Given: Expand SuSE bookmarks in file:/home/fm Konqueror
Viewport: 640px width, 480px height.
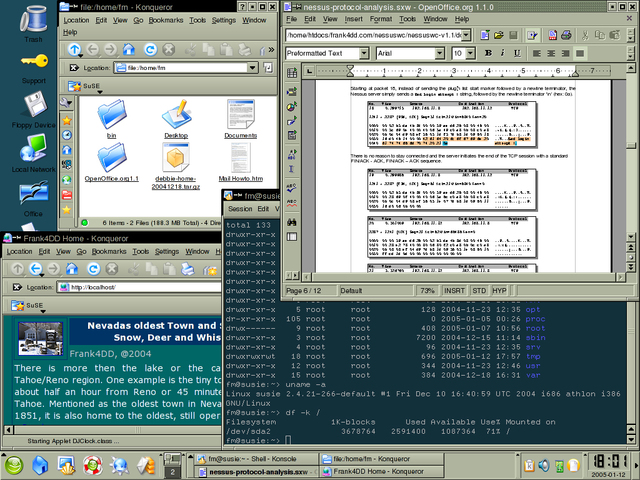Looking at the screenshot, I should pyautogui.click(x=85, y=87).
